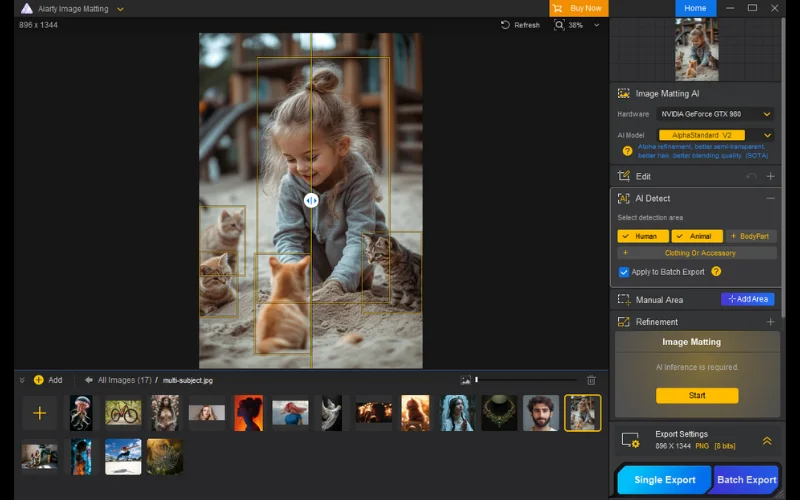Click the trash icon in image strip
800x500 pixels.
[x=591, y=380]
